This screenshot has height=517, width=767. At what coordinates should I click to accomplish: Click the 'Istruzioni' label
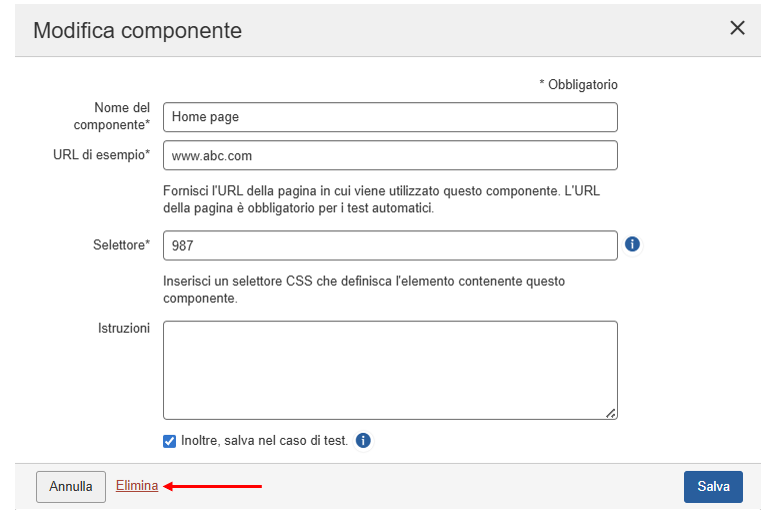pyautogui.click(x=124, y=328)
